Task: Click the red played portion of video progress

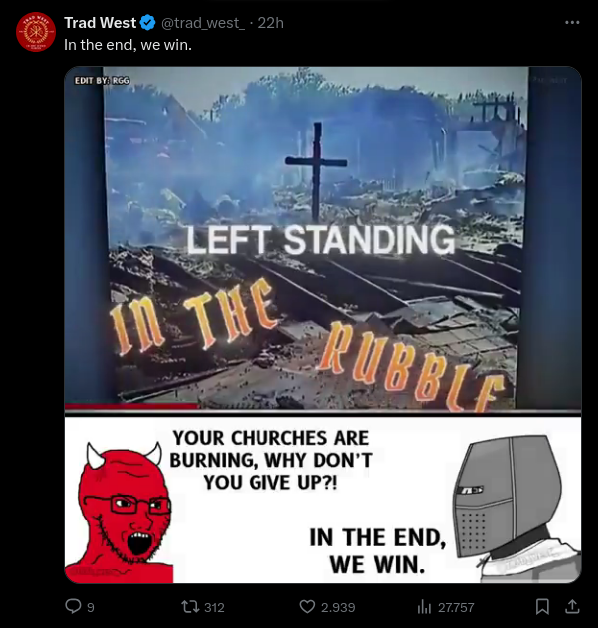Action: click(x=131, y=407)
